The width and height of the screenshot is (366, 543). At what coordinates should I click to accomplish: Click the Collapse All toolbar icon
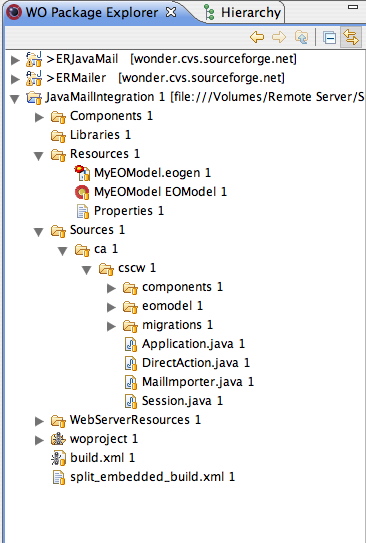pos(329,37)
